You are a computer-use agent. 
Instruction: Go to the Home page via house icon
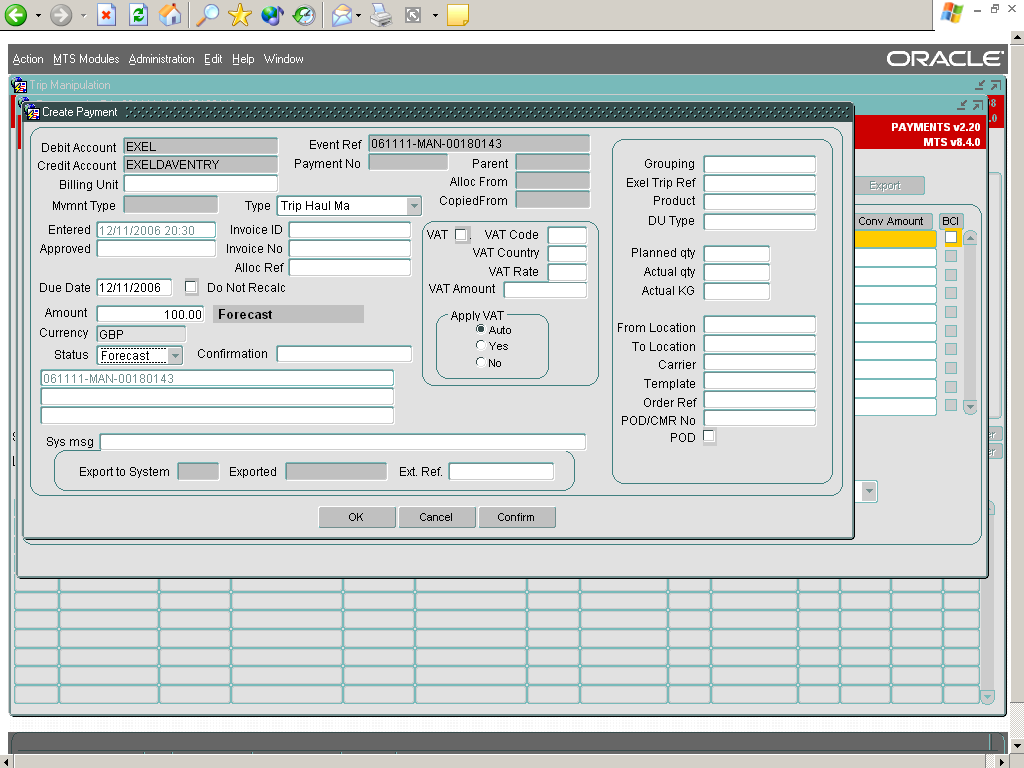click(170, 15)
